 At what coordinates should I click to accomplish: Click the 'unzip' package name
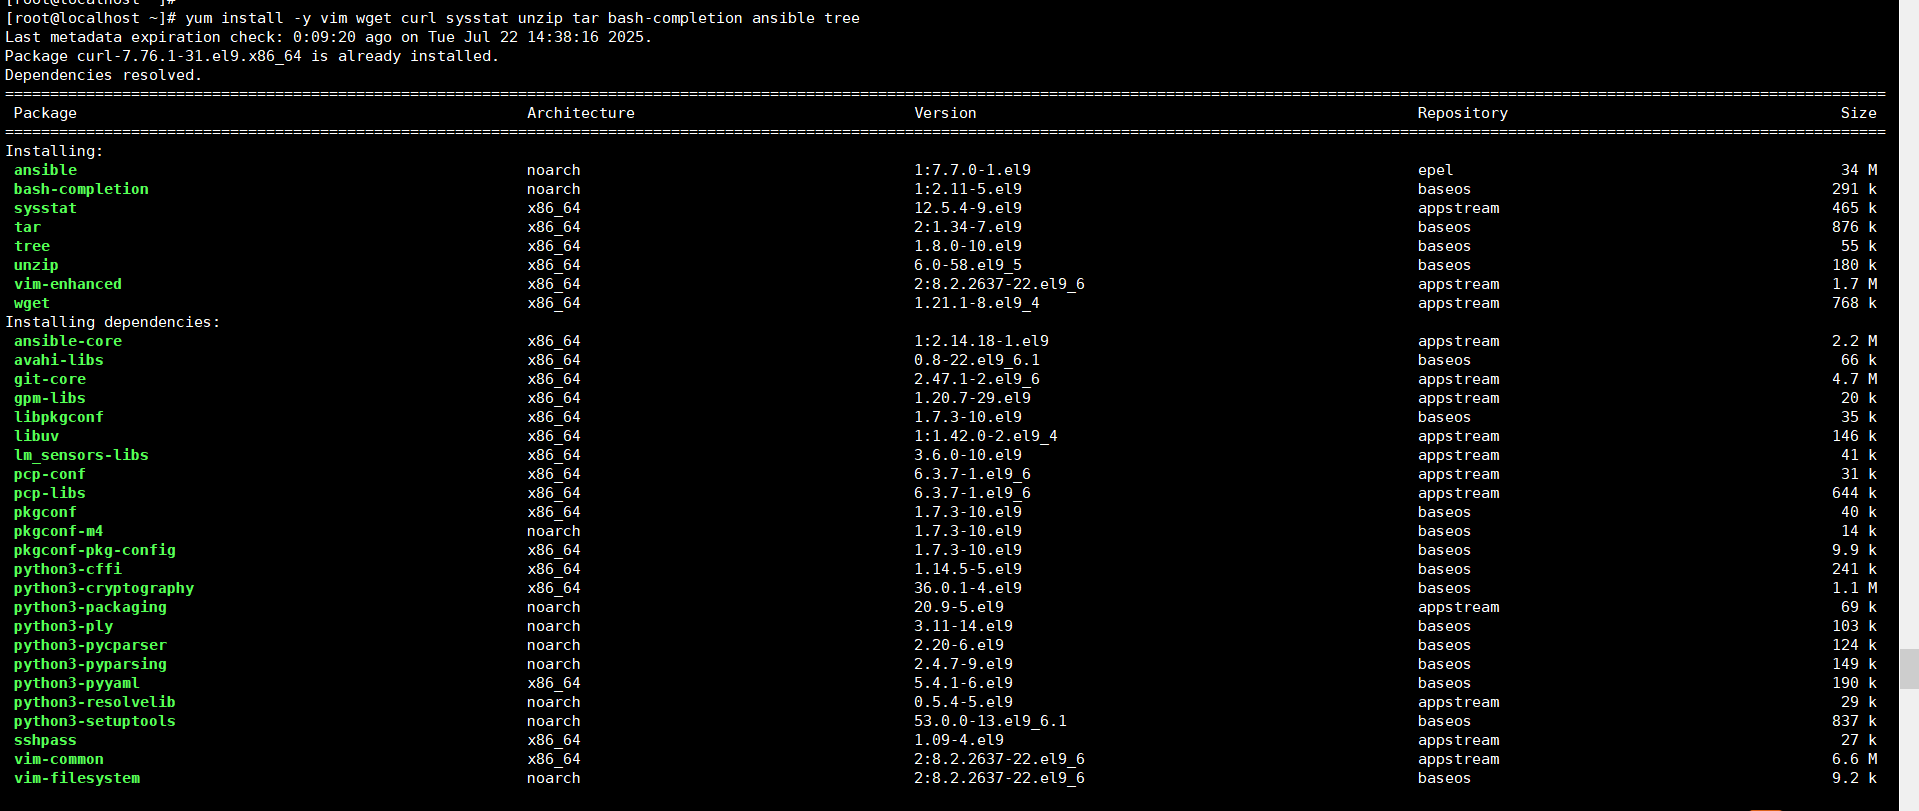point(36,265)
